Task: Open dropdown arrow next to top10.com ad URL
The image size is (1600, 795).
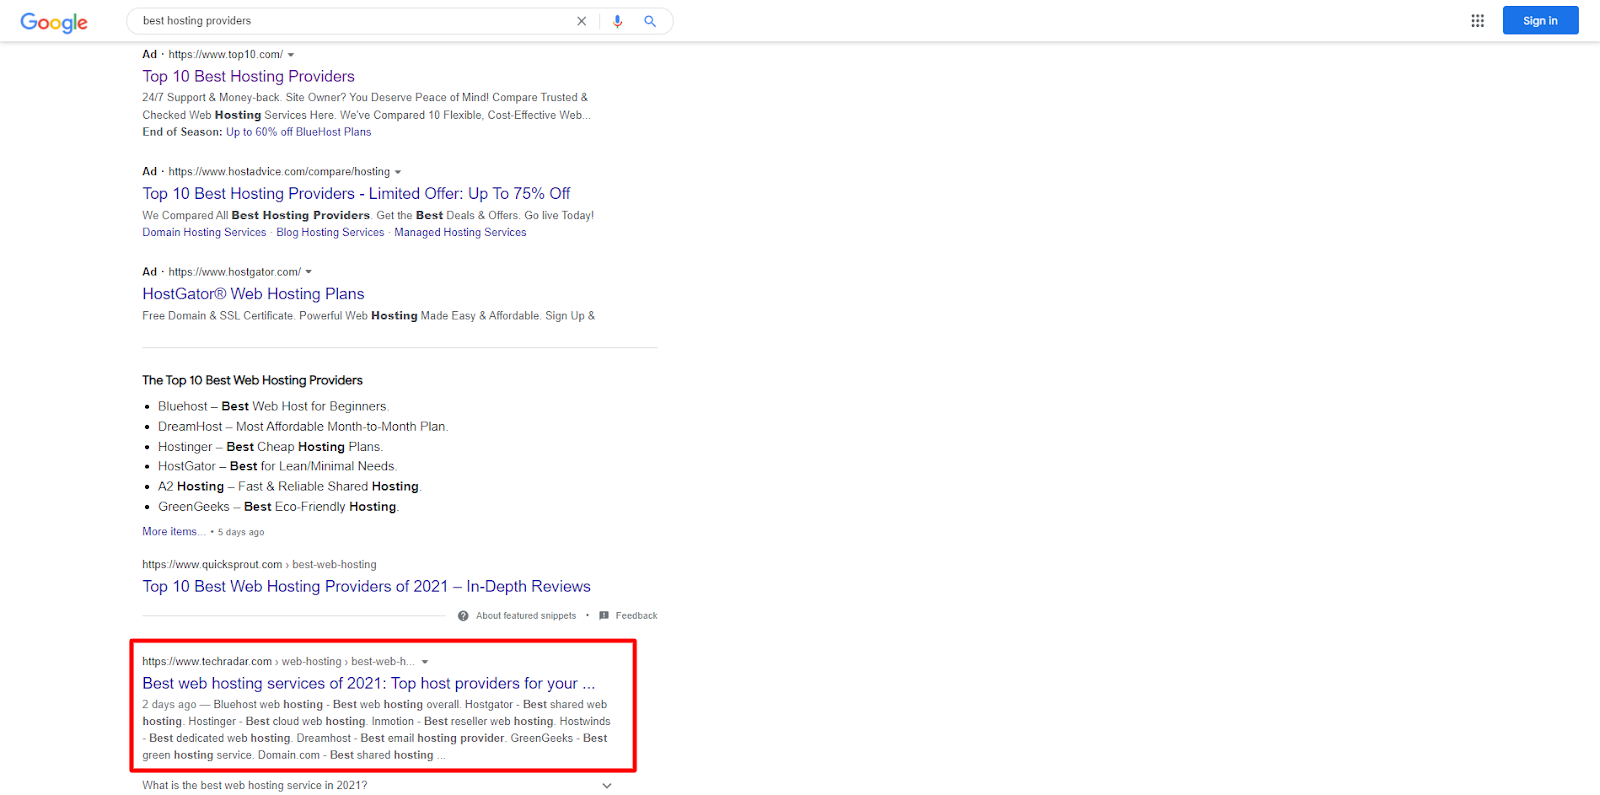Action: click(291, 55)
